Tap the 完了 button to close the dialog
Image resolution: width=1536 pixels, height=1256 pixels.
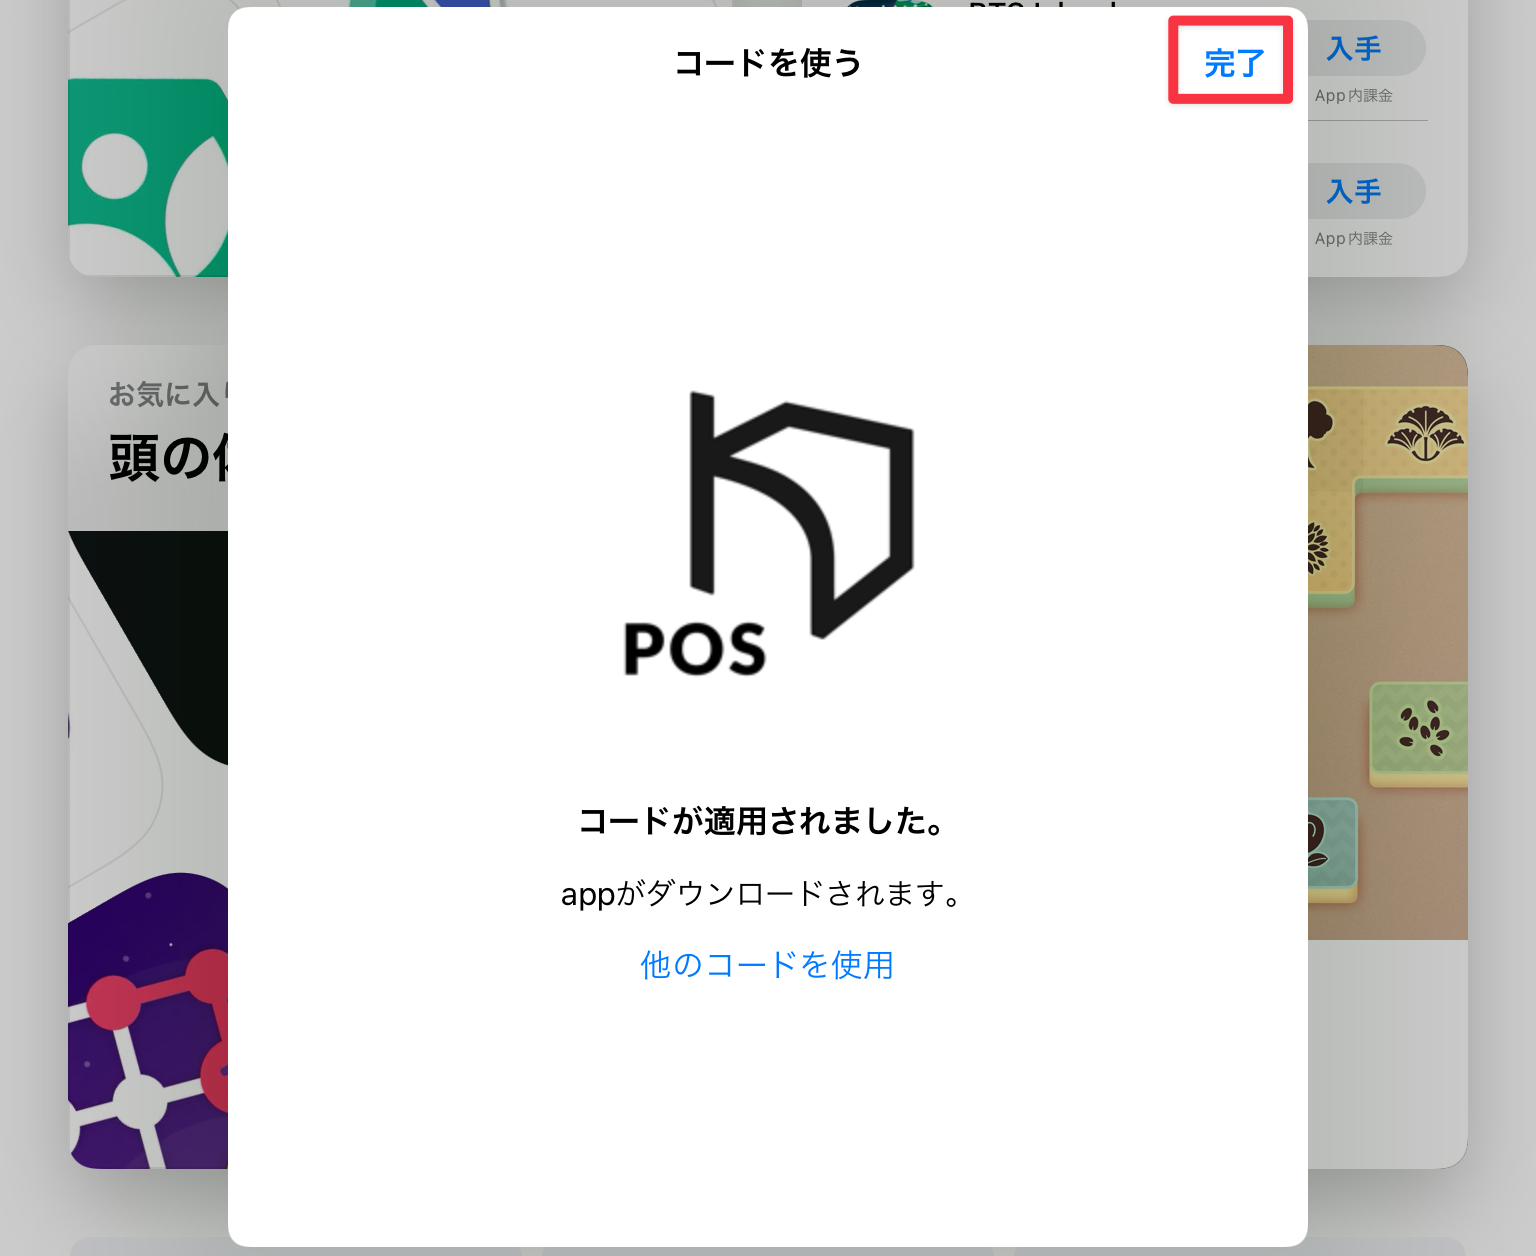(1234, 63)
